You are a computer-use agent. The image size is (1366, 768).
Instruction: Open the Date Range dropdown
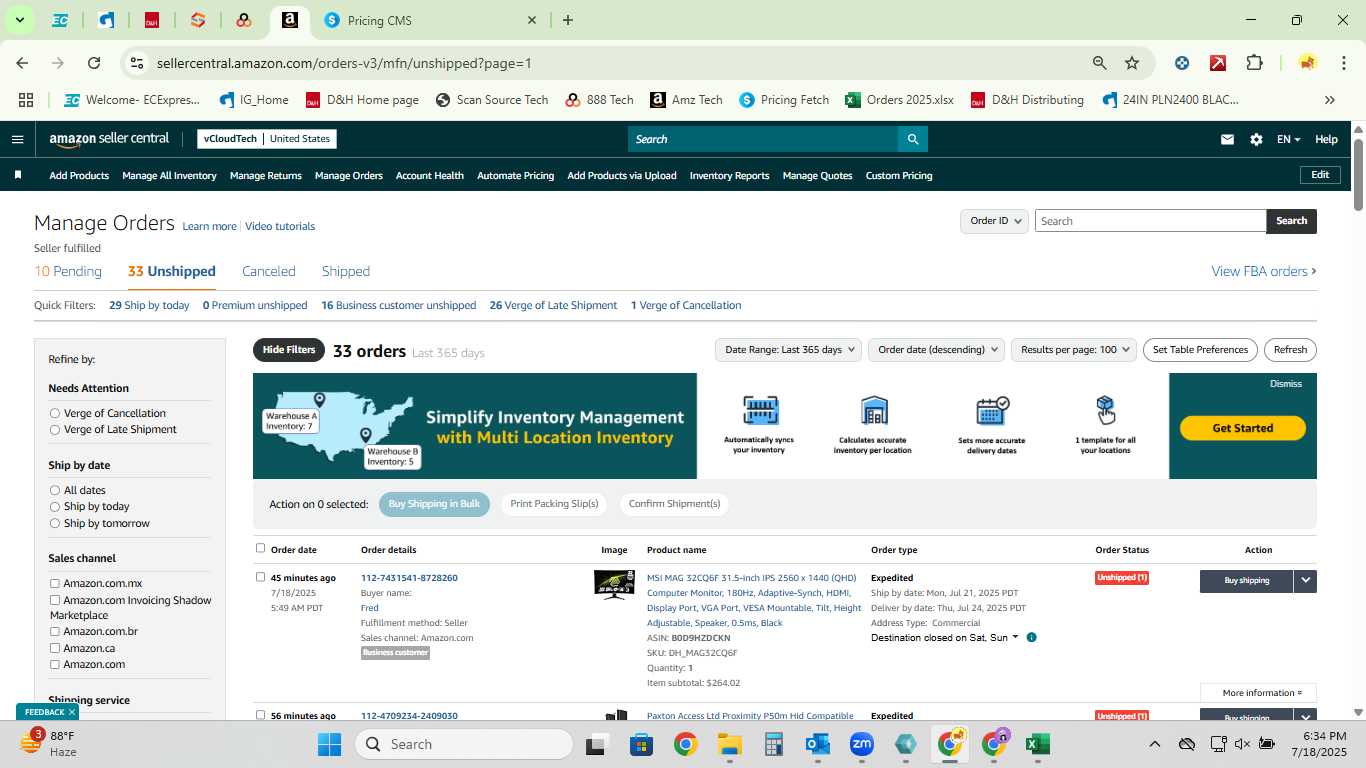(789, 350)
